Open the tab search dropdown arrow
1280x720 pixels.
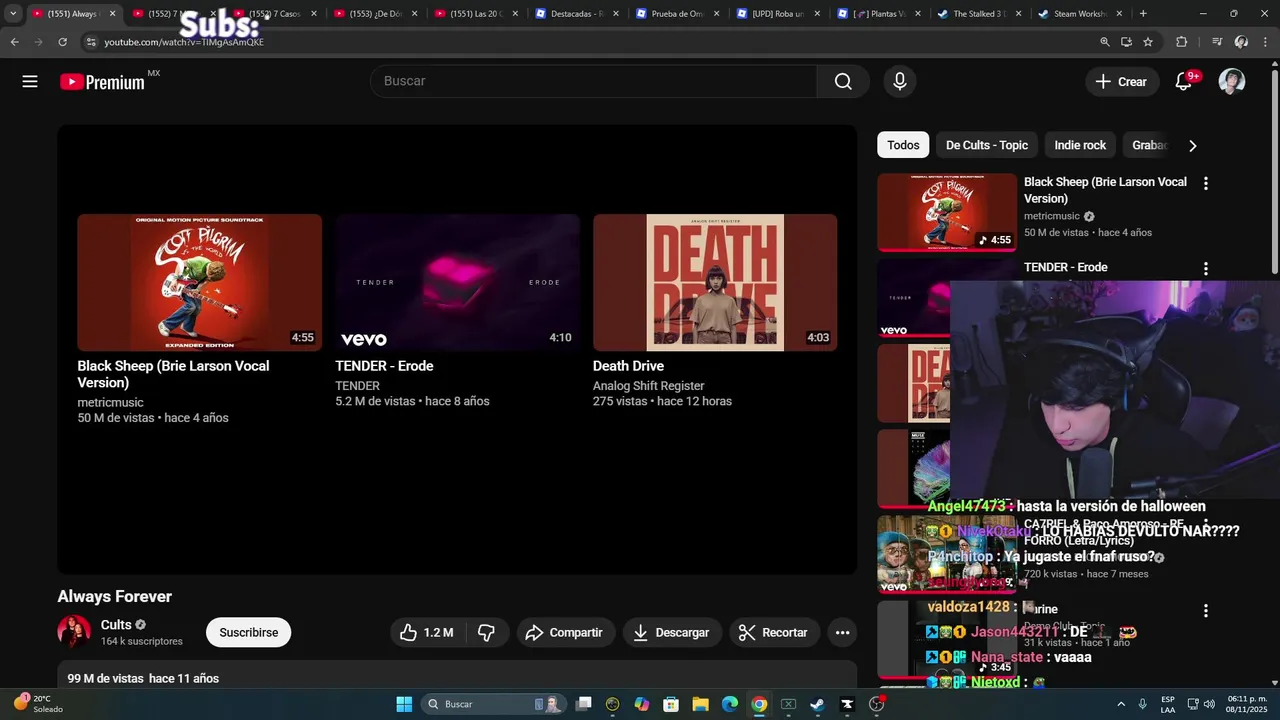pos(13,14)
